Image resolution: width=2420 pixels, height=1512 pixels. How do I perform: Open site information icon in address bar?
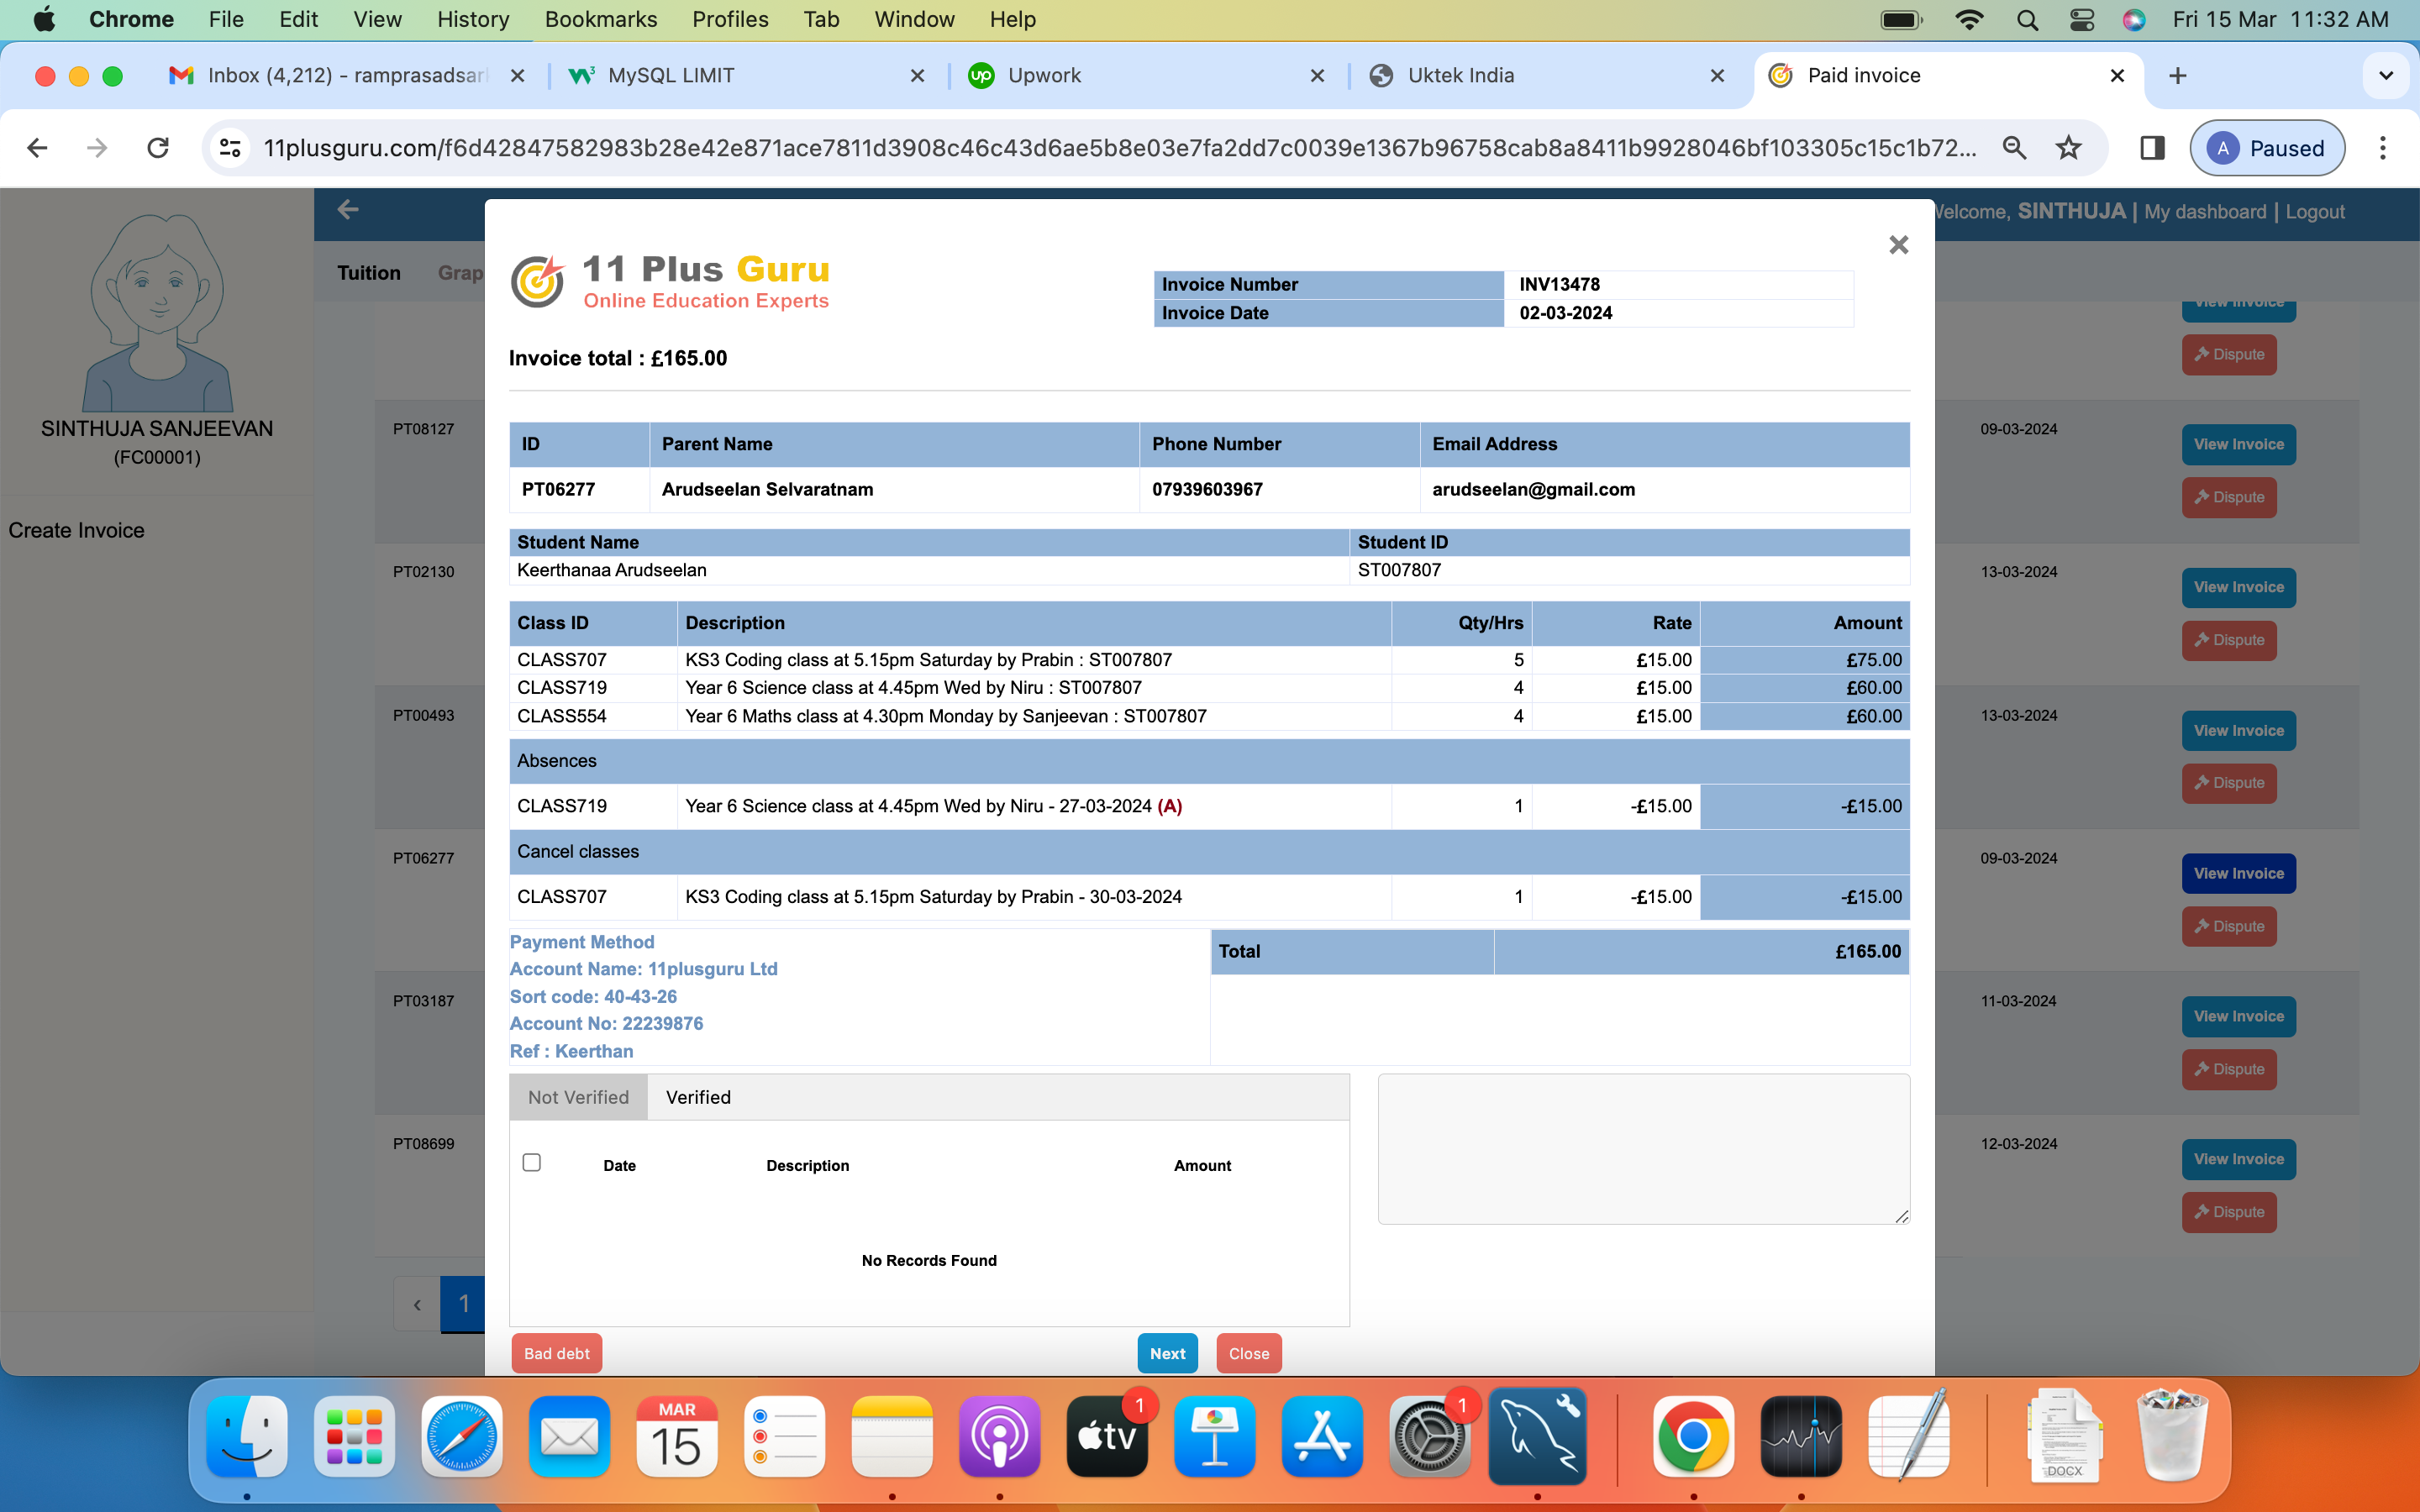(x=230, y=148)
